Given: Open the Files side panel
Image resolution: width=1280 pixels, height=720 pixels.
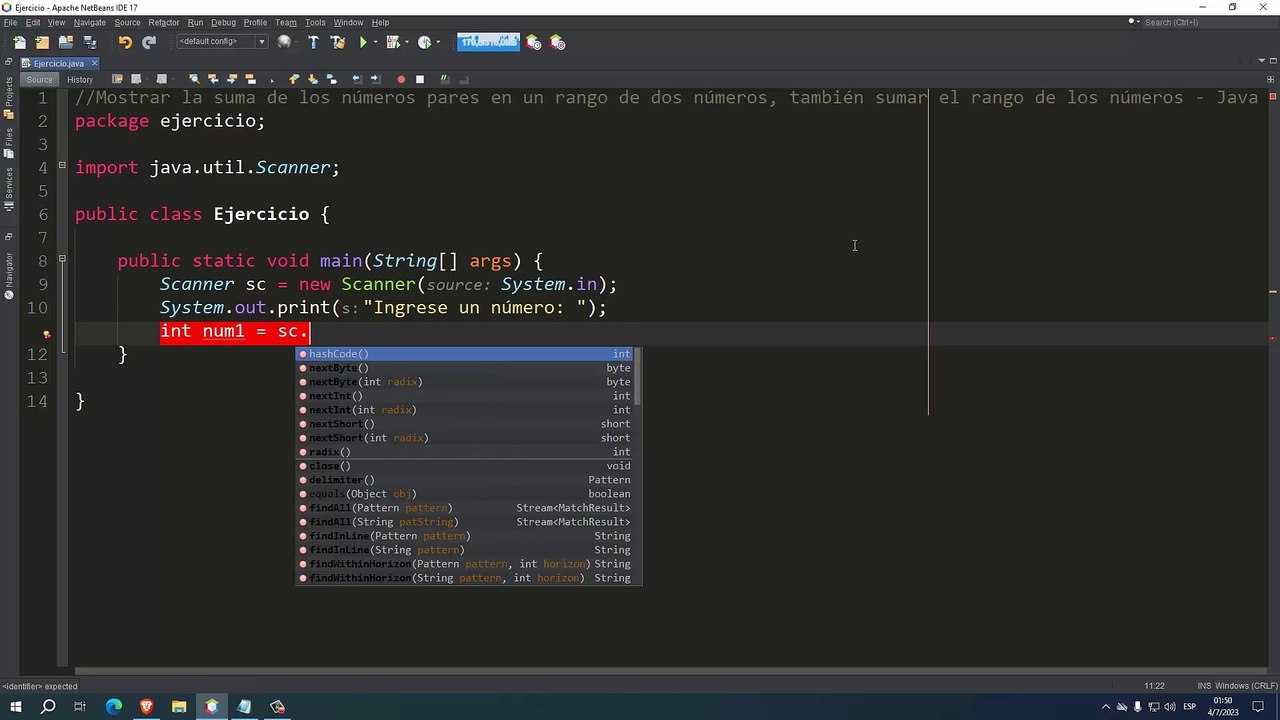Looking at the screenshot, I should (9, 144).
